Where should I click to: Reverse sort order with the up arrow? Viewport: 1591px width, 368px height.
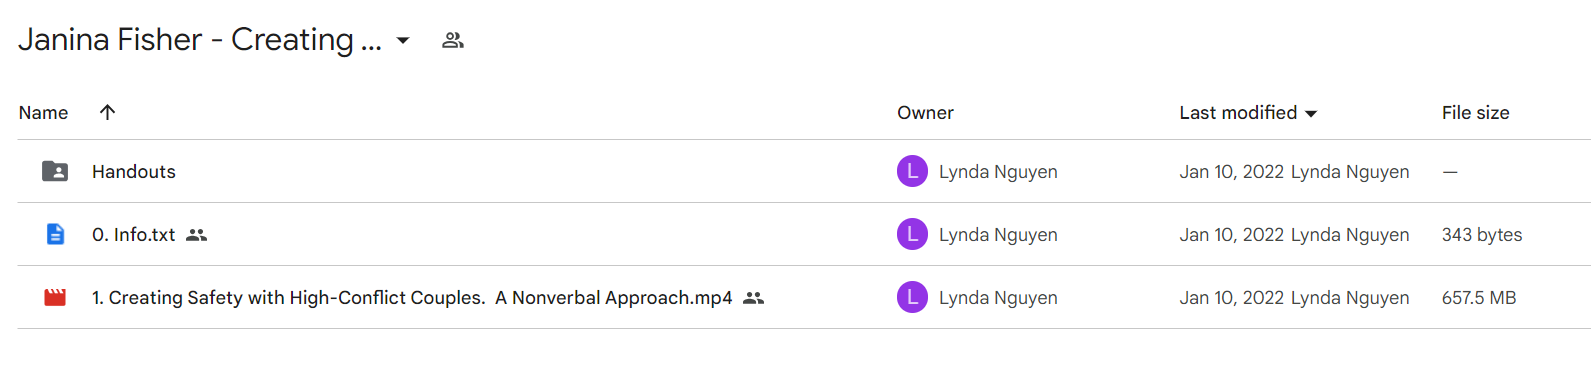pyautogui.click(x=107, y=112)
